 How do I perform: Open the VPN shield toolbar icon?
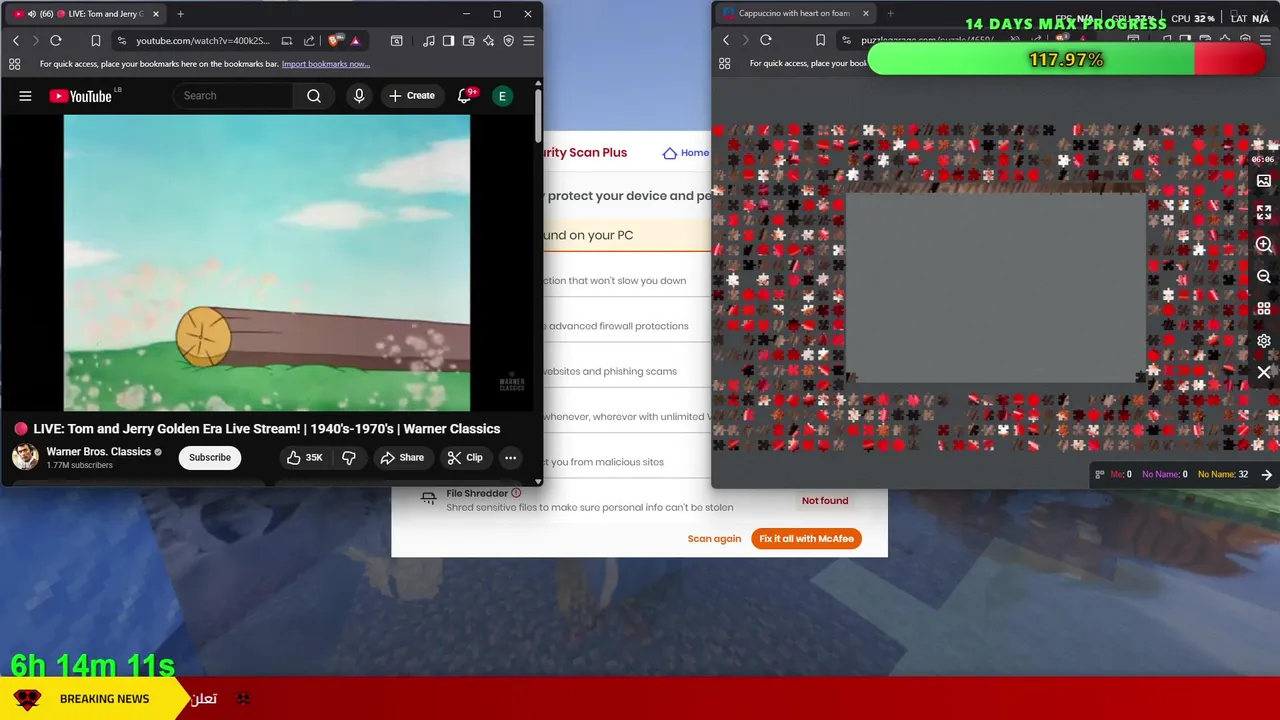[508, 41]
